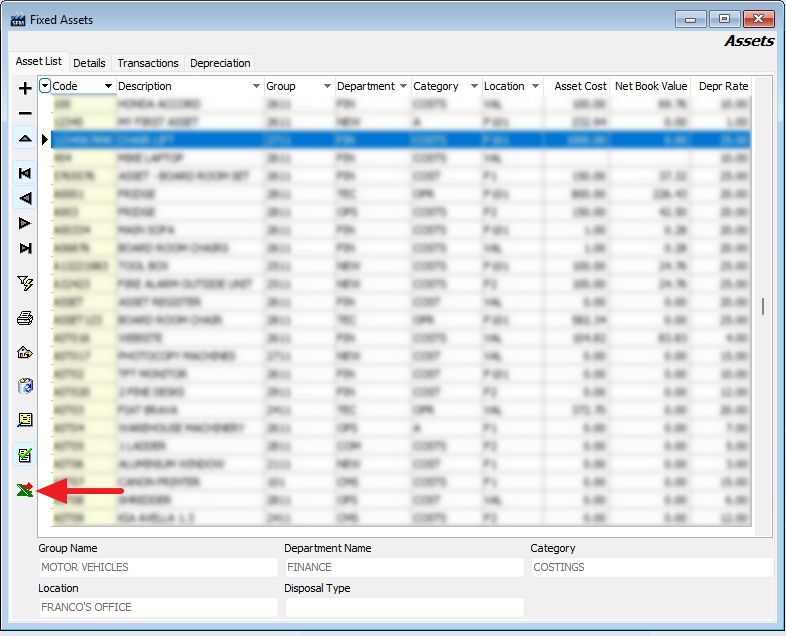Click the Excel export icon

click(x=25, y=490)
